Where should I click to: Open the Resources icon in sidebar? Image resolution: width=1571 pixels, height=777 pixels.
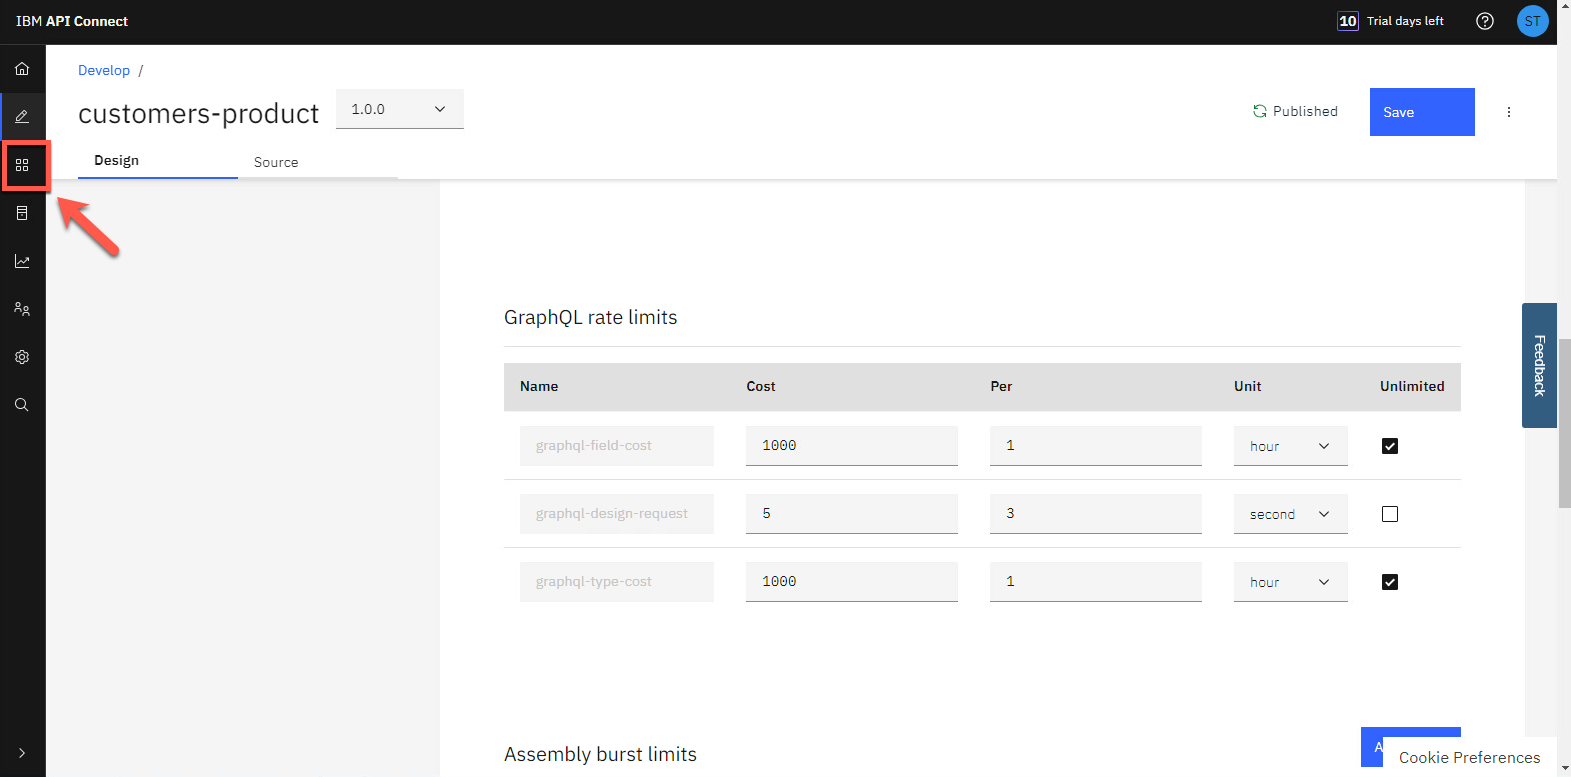coord(22,213)
